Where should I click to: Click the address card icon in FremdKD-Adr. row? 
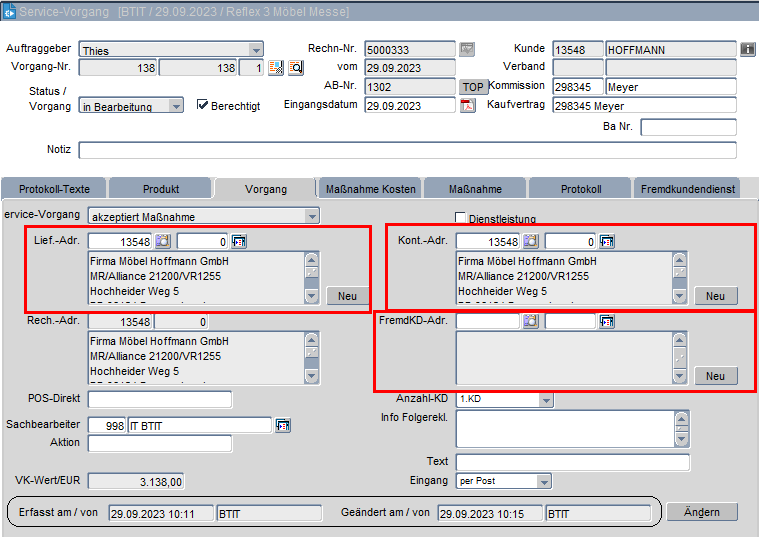(x=607, y=321)
